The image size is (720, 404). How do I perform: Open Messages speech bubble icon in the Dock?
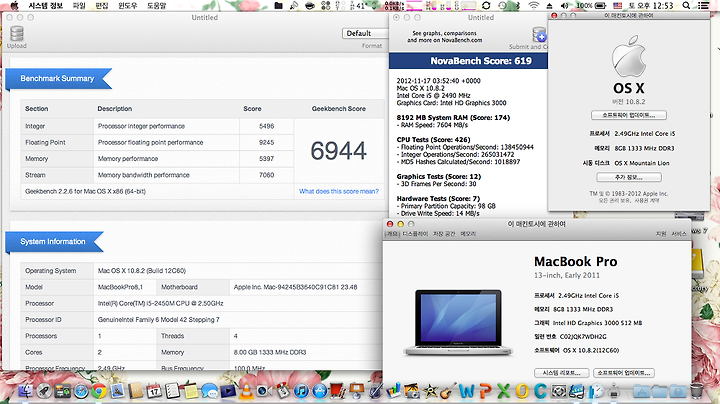pos(209,391)
